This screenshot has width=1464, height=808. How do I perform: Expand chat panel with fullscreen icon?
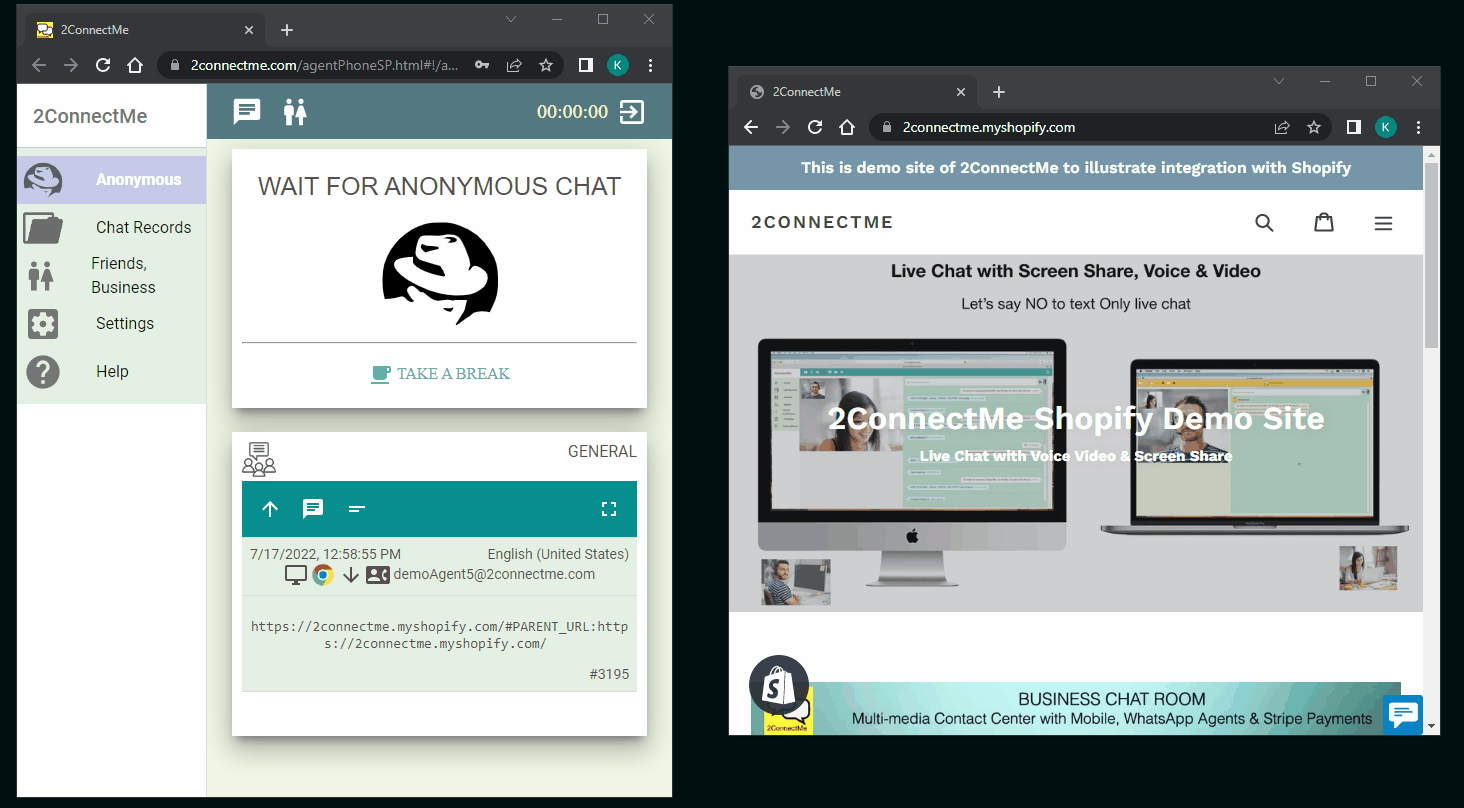click(x=609, y=509)
